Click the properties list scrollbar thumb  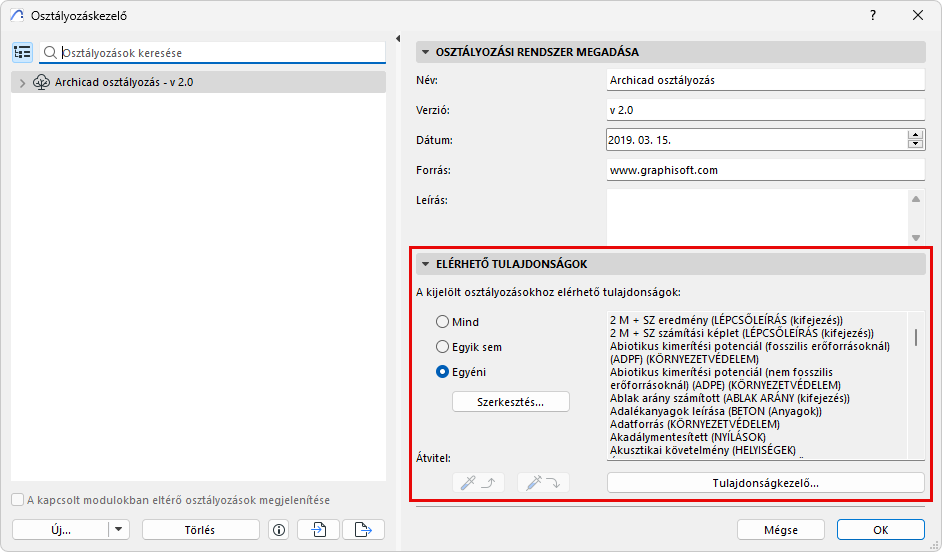pyautogui.click(x=916, y=337)
